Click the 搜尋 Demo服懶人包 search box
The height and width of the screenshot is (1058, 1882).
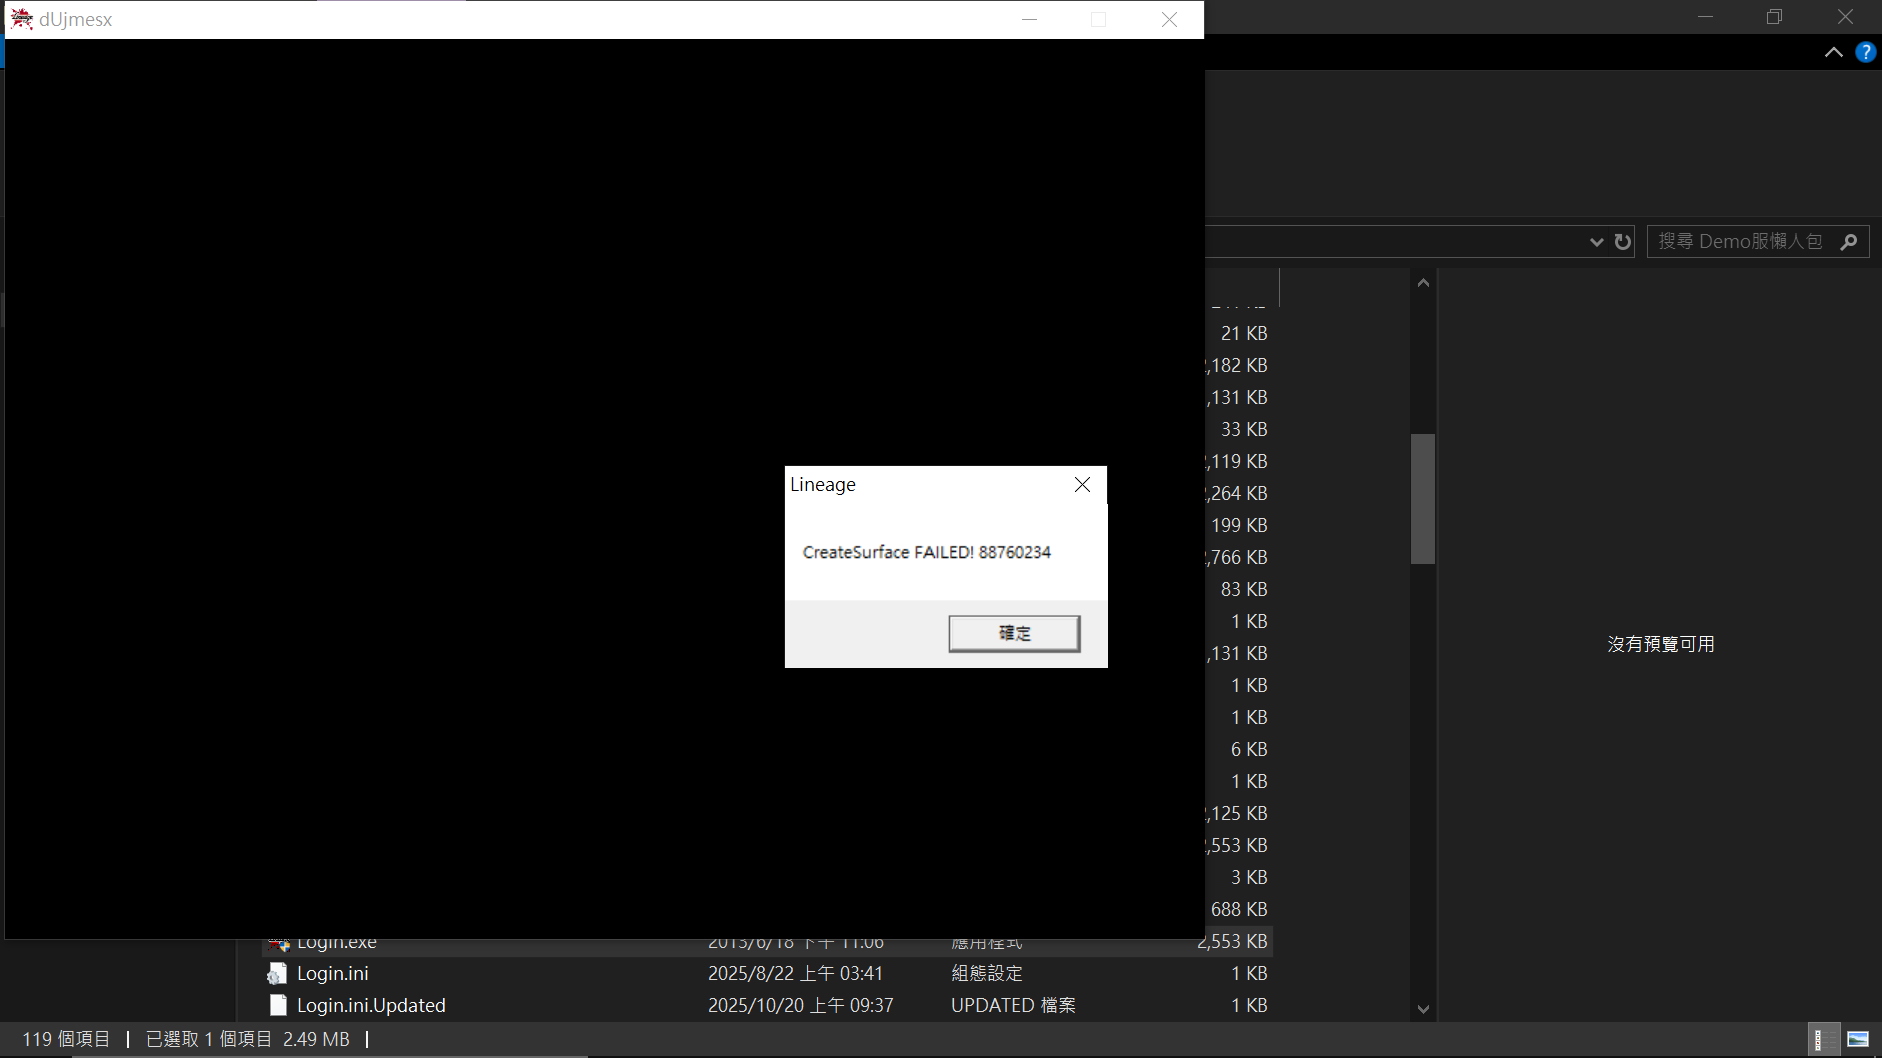point(1758,242)
